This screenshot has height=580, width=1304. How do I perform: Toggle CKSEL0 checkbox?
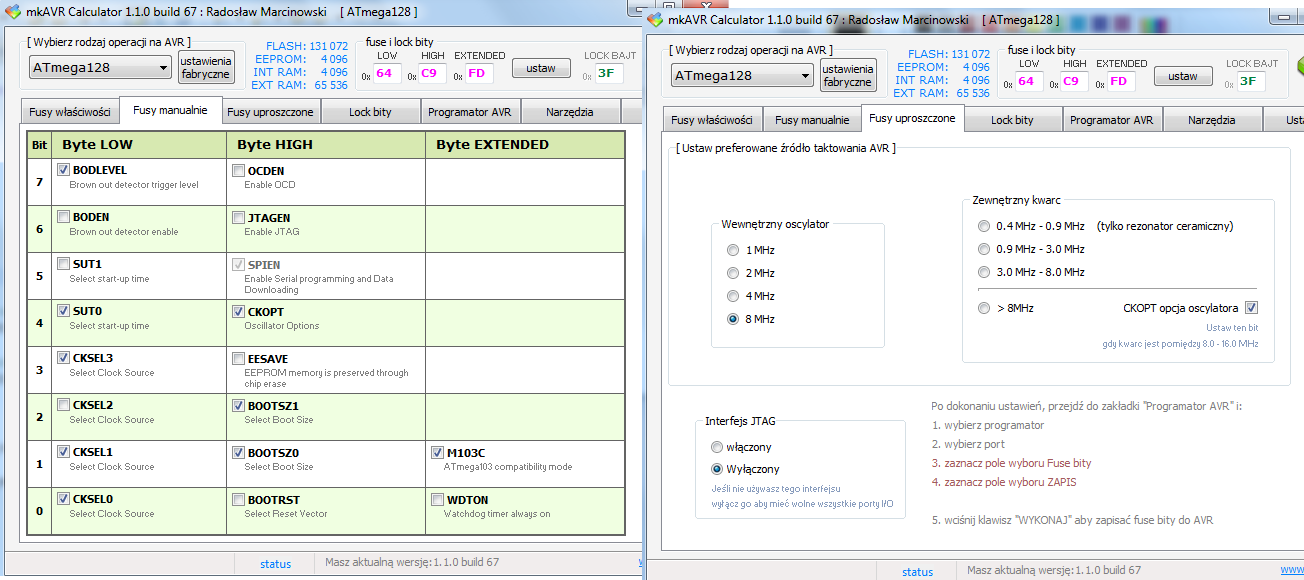pos(63,499)
